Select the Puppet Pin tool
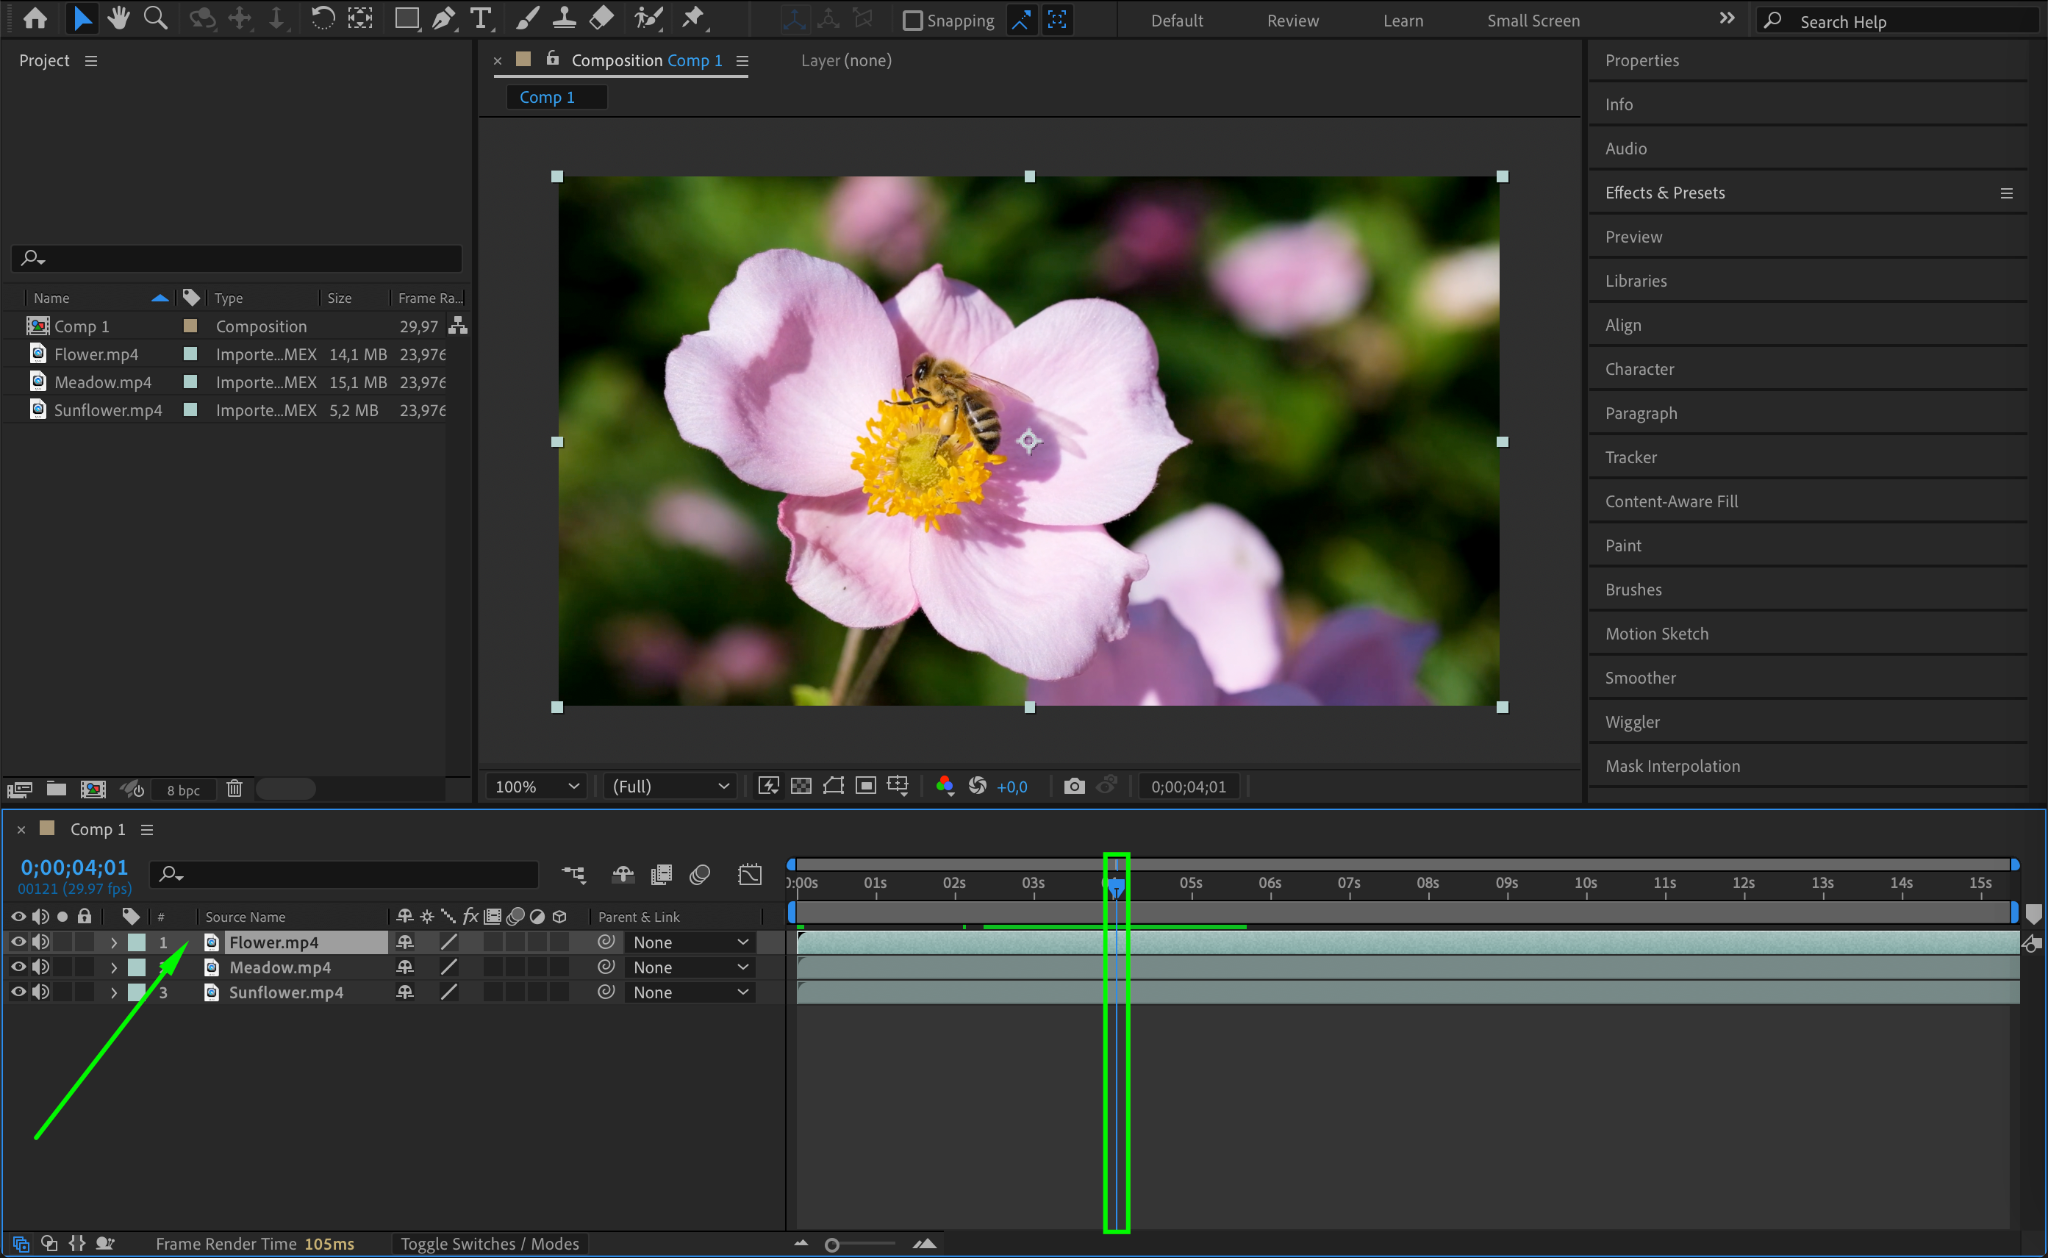 [692, 18]
